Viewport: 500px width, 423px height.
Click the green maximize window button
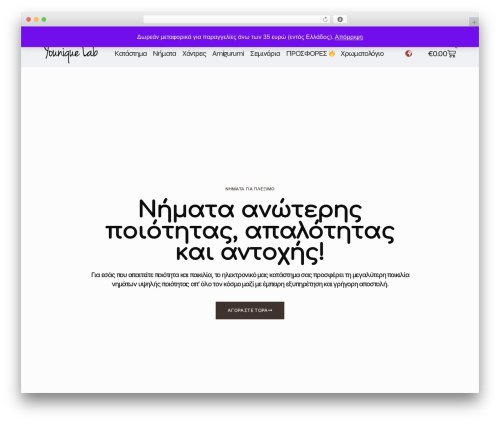[44, 20]
